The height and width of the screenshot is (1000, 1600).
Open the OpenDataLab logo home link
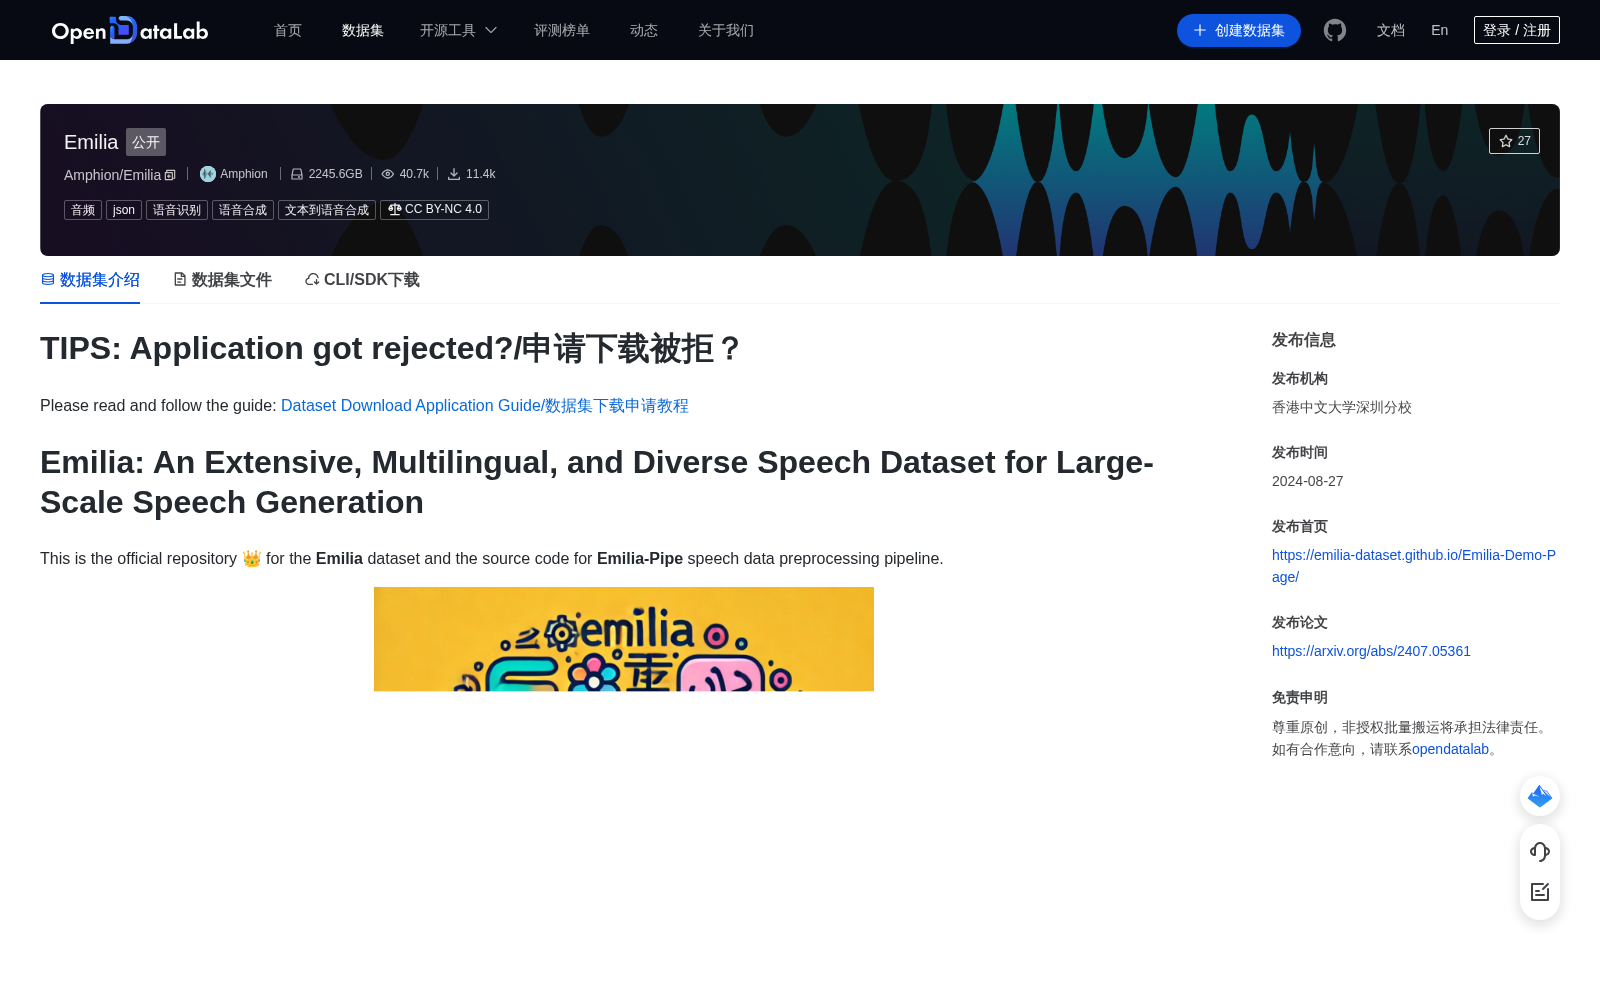coord(130,30)
